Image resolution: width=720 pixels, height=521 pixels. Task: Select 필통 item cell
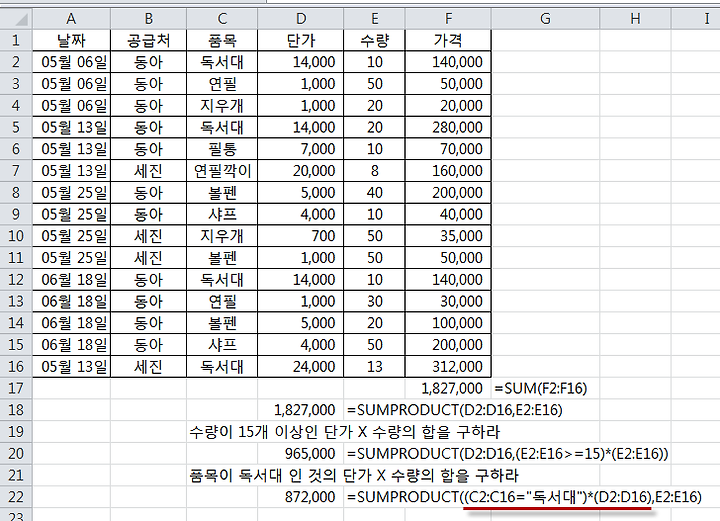(222, 149)
